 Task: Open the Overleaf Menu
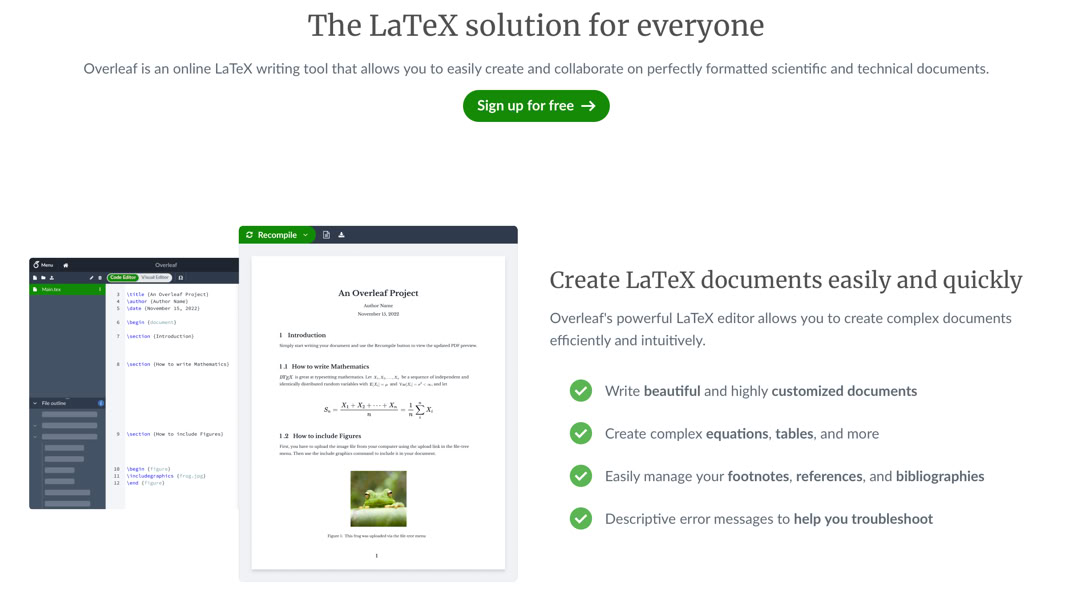43,265
